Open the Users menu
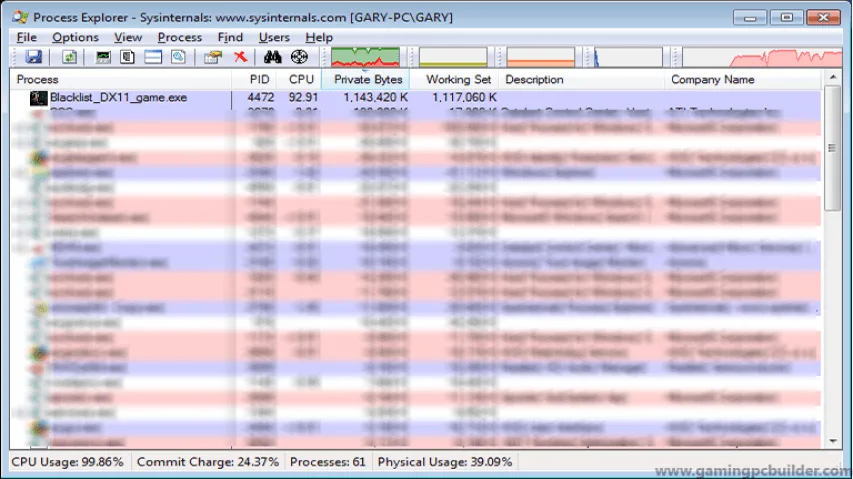Image resolution: width=853 pixels, height=479 pixels. click(274, 38)
